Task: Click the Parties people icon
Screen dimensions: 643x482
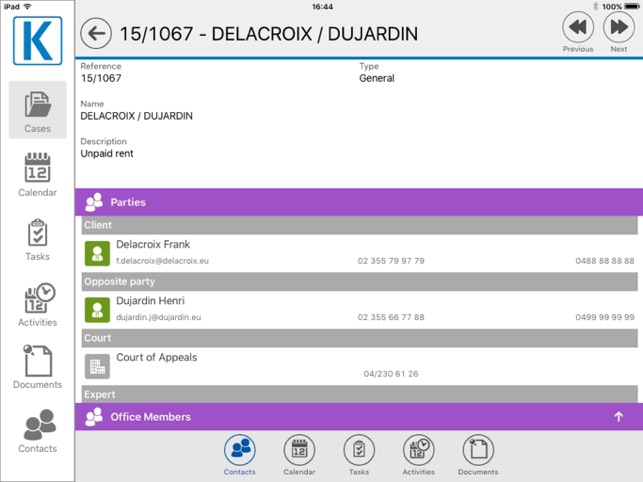Action: point(94,202)
